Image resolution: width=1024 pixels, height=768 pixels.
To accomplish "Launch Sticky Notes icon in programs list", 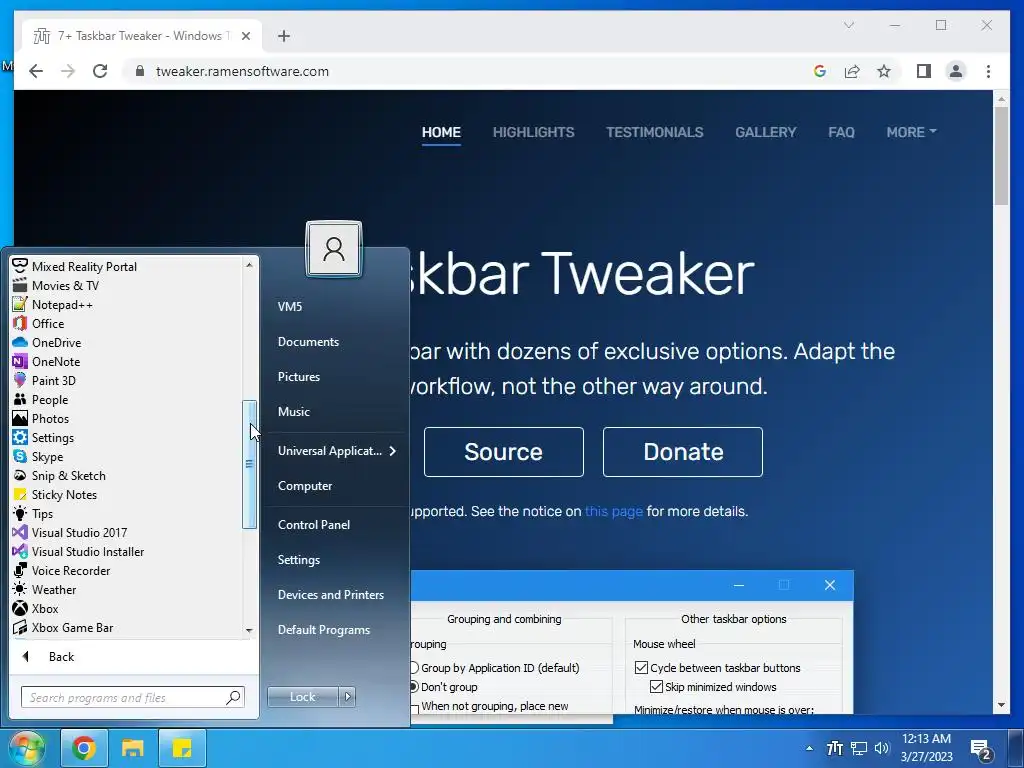I will 20,494.
